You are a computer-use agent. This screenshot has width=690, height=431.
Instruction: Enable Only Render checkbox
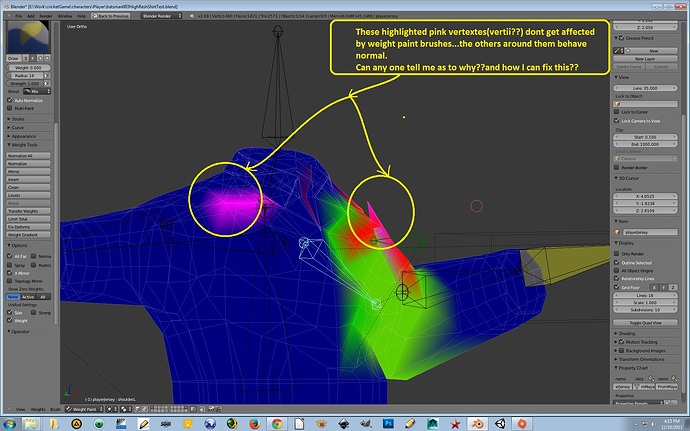pos(617,254)
